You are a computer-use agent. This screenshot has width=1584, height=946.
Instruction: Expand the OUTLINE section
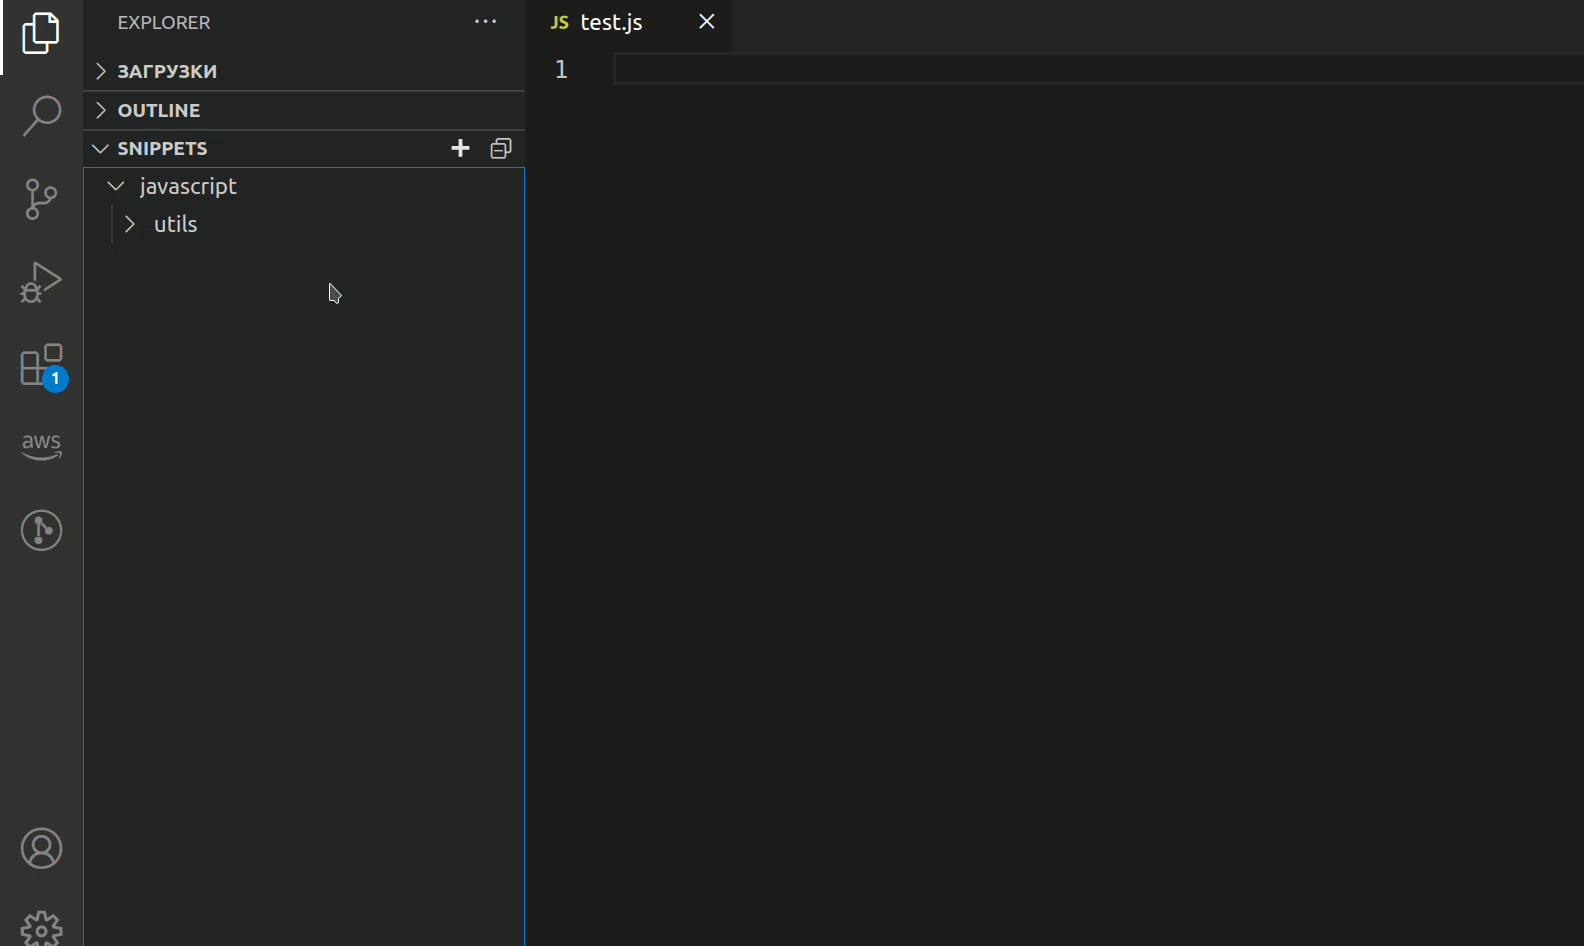coord(158,110)
